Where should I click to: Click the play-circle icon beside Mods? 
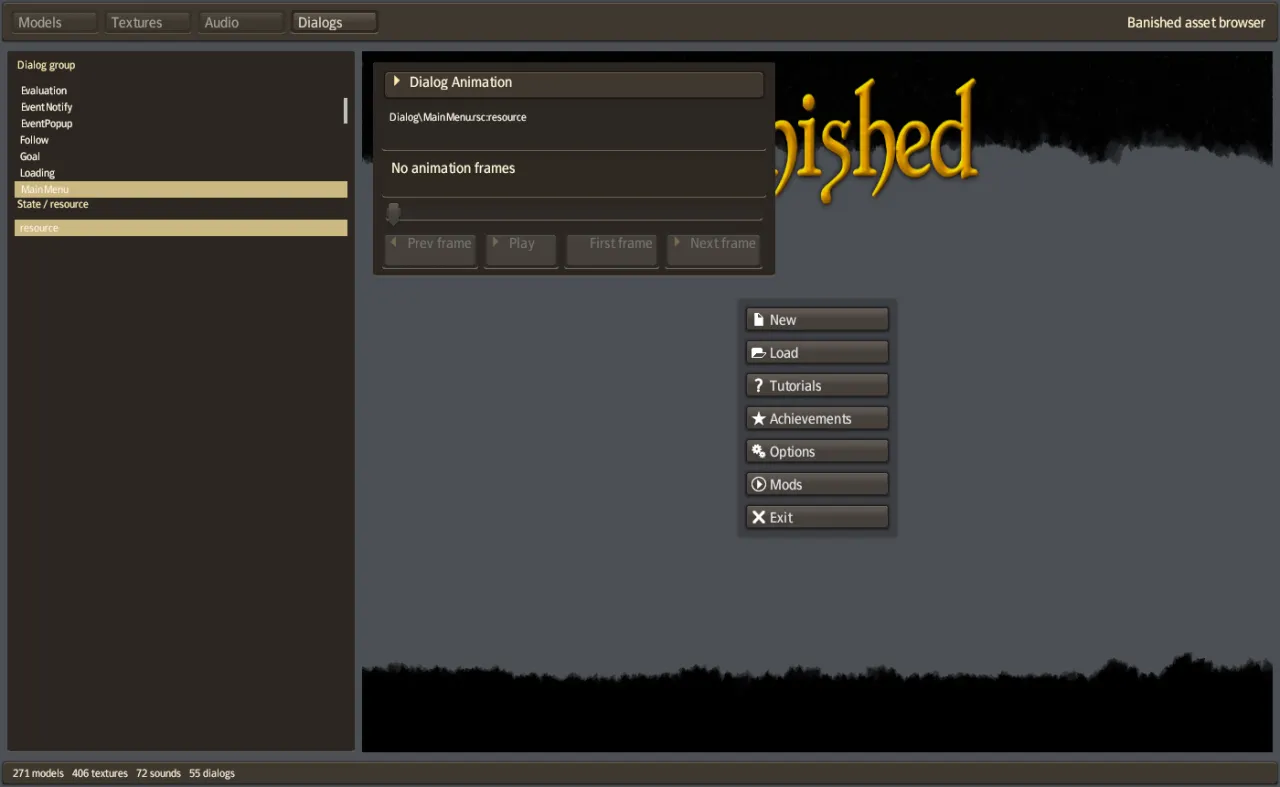click(x=759, y=484)
